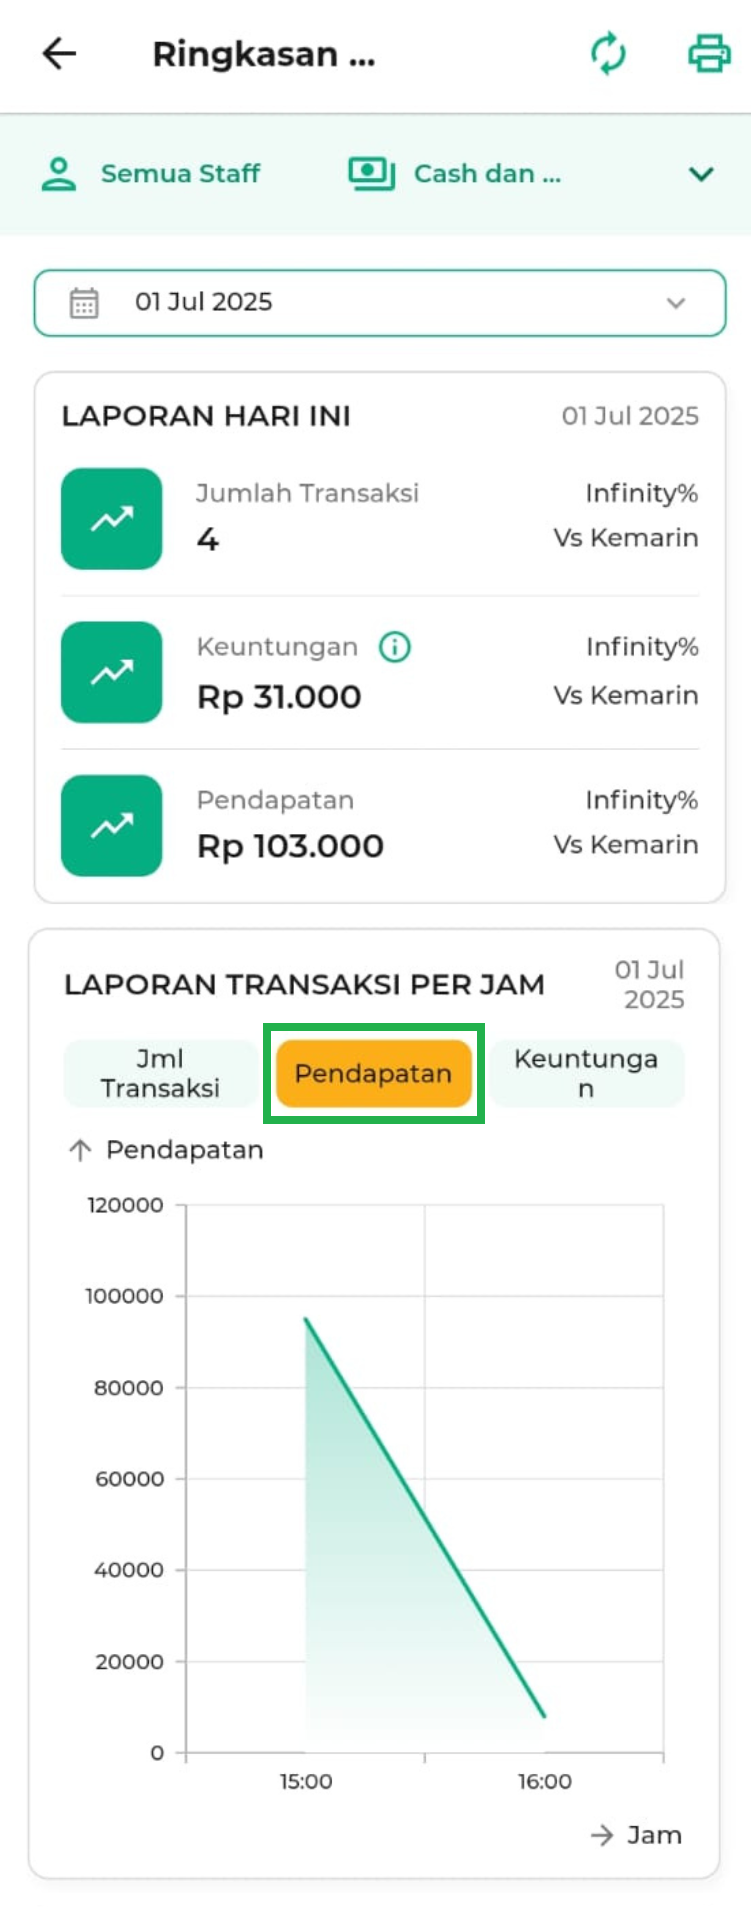Viewport: 751px width, 1912px height.
Task: Tap the Semua Staff person icon
Action: click(59, 174)
